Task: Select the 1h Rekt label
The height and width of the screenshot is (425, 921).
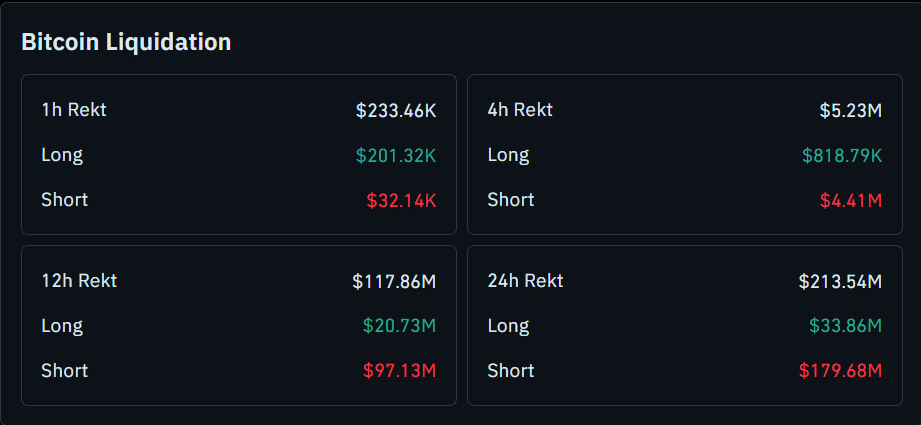Action: (74, 110)
